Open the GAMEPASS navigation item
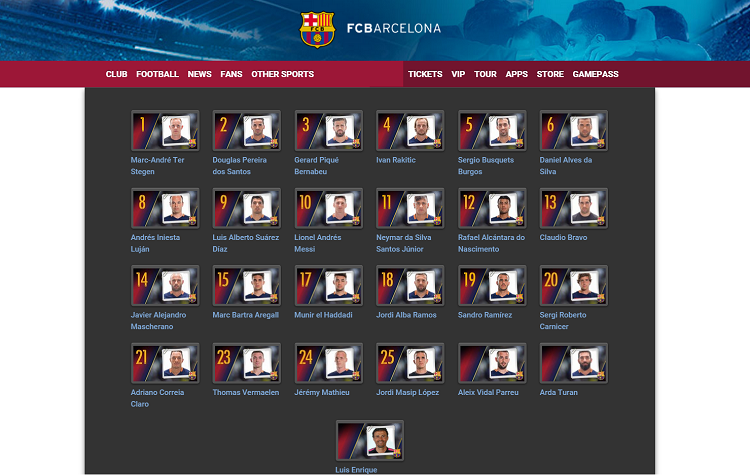The image size is (750, 475). pos(596,74)
